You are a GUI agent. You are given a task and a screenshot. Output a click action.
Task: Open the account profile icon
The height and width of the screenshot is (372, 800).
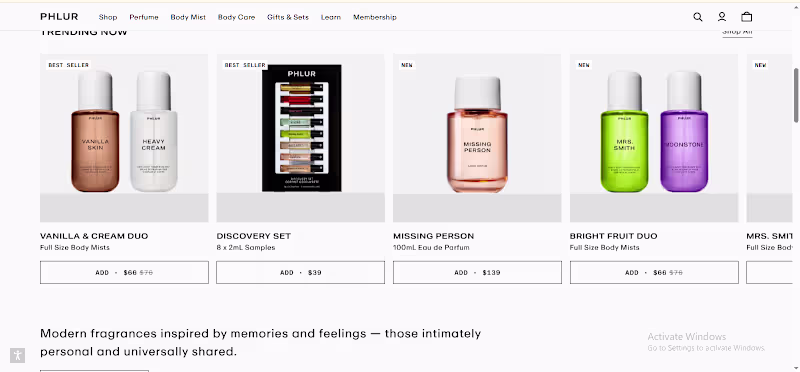coord(721,17)
